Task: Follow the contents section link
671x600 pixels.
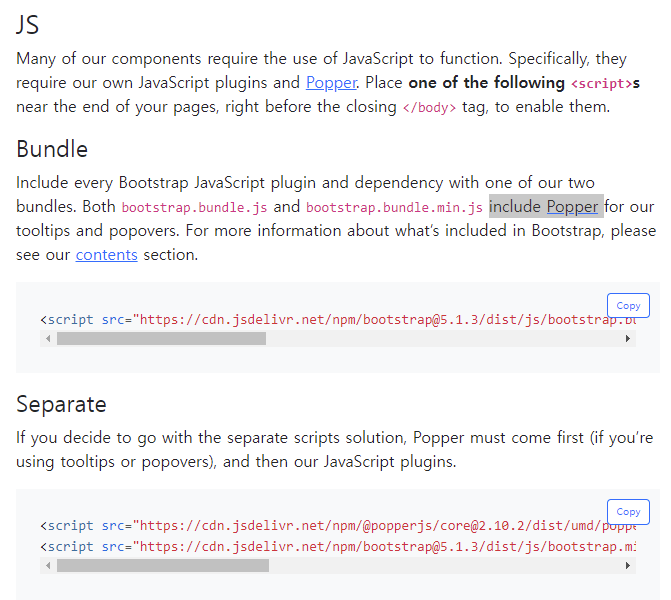Action: coord(107,255)
